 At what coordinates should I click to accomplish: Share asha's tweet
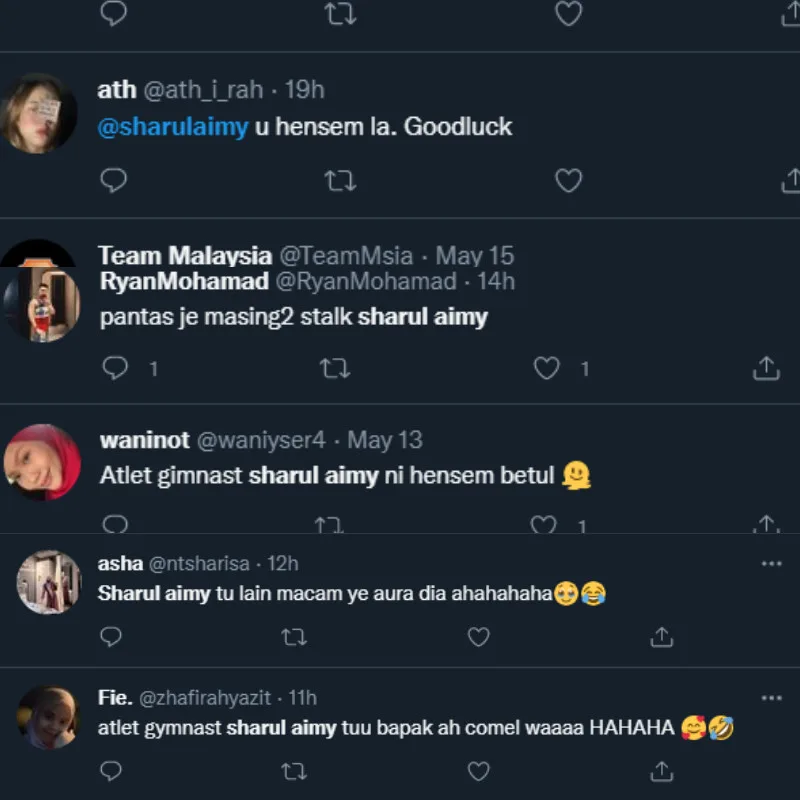[x=661, y=636]
